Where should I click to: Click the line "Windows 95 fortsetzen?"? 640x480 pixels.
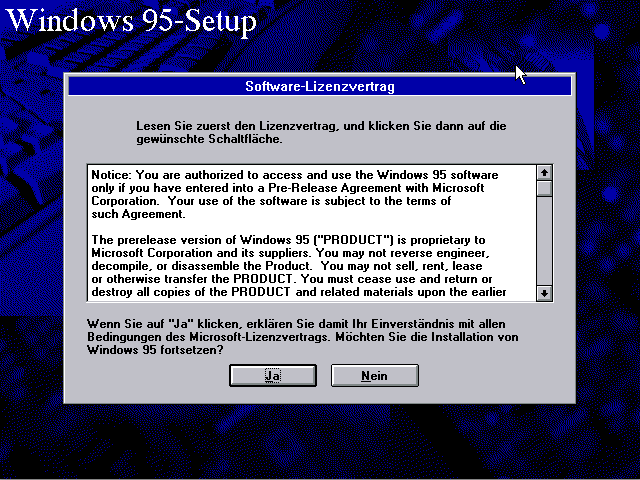click(155, 350)
